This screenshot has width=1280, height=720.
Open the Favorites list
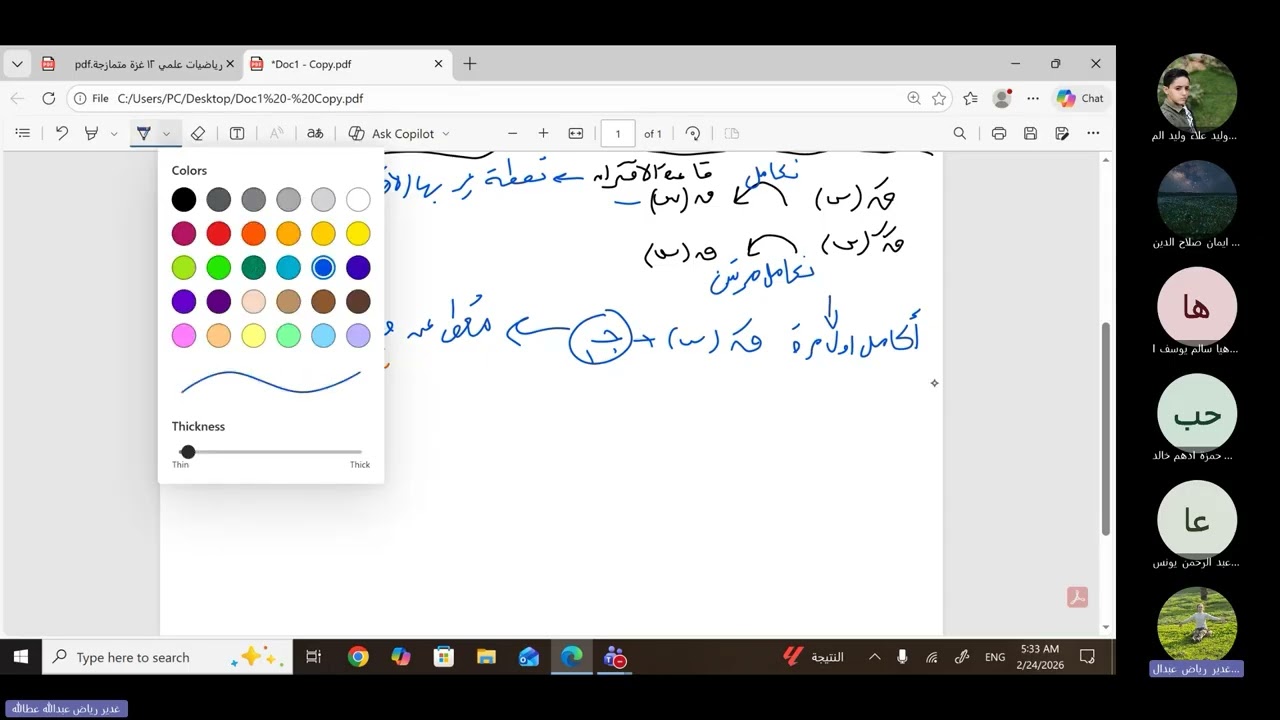pyautogui.click(x=970, y=98)
